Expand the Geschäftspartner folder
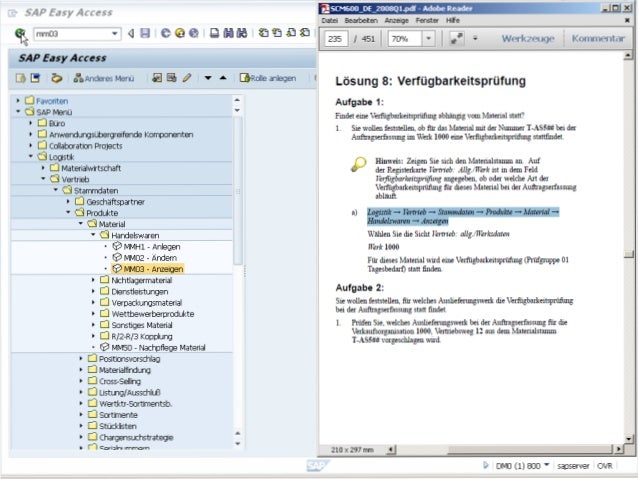638x479 pixels. point(68,201)
